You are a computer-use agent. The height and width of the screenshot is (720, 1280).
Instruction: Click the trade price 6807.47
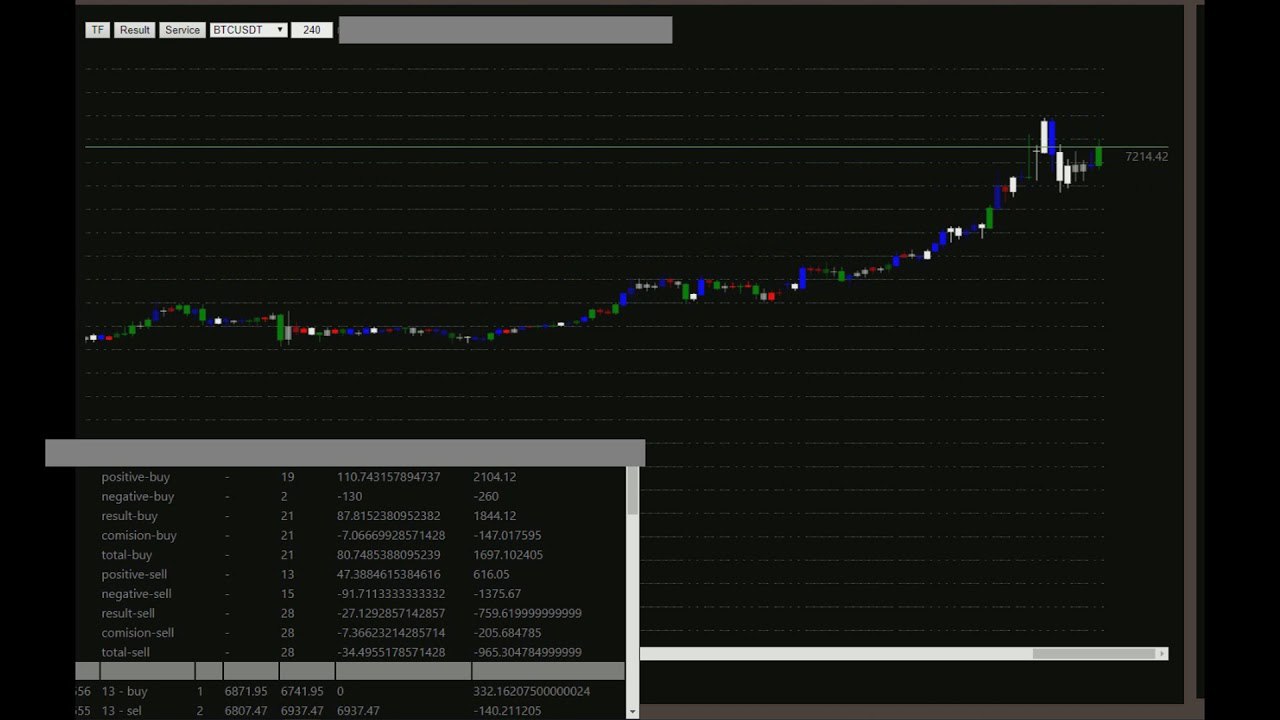coord(246,711)
